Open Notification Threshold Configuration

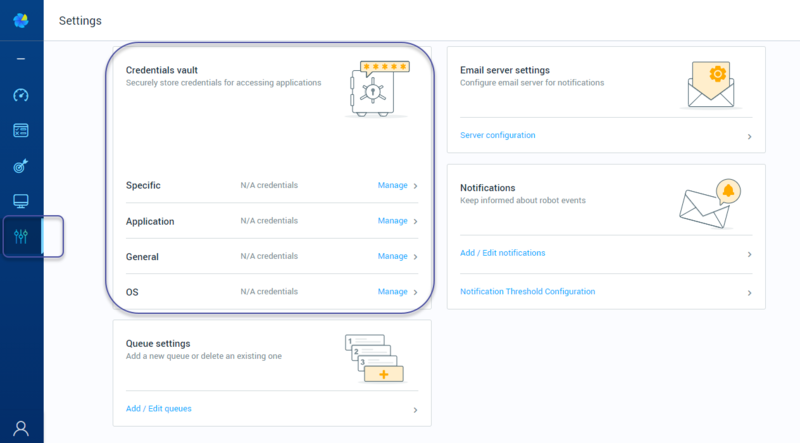527,292
